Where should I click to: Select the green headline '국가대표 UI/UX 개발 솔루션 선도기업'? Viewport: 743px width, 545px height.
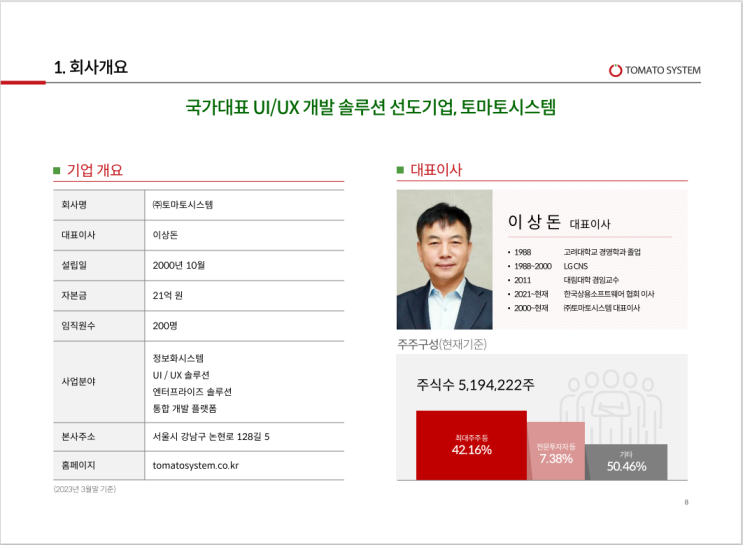[x=320, y=108]
